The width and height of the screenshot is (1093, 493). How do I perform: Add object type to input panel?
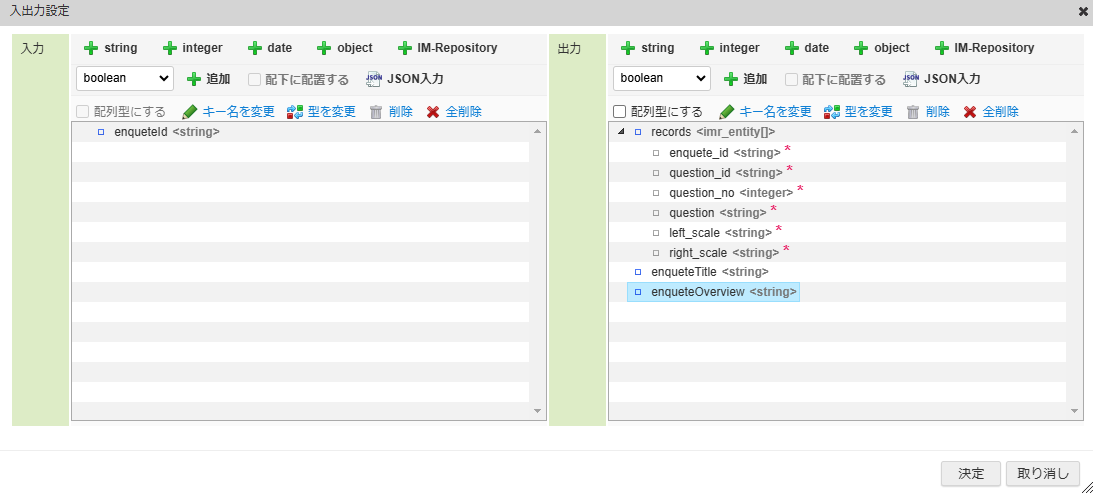pos(344,48)
